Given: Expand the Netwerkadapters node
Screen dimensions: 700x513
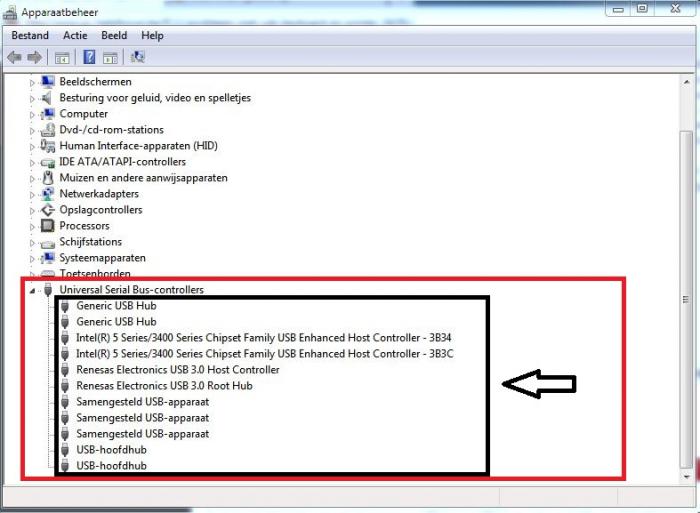Looking at the screenshot, I should [32, 195].
